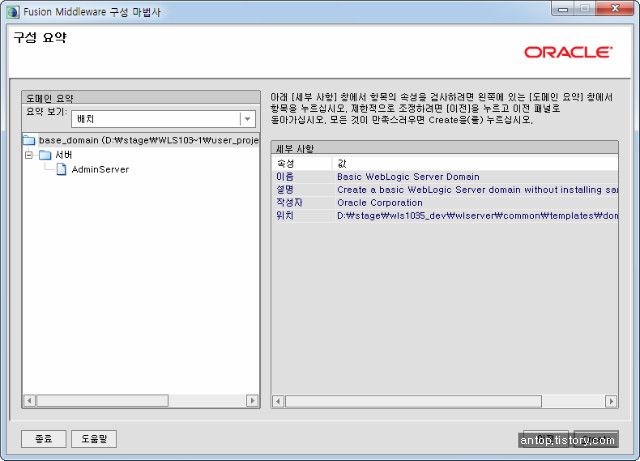Click left arrow of domain summary scrollbar
Screen dimensions: 640x461
[29, 401]
